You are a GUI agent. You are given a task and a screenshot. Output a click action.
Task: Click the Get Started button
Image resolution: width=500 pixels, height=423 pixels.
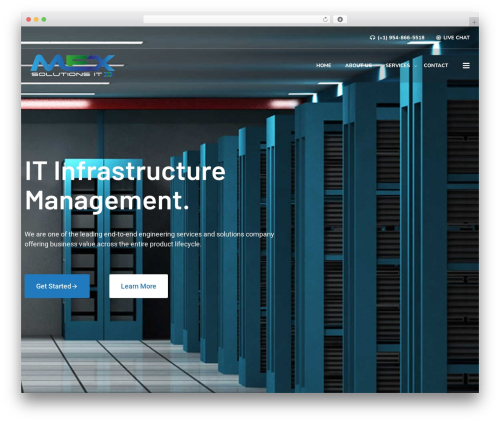57,286
